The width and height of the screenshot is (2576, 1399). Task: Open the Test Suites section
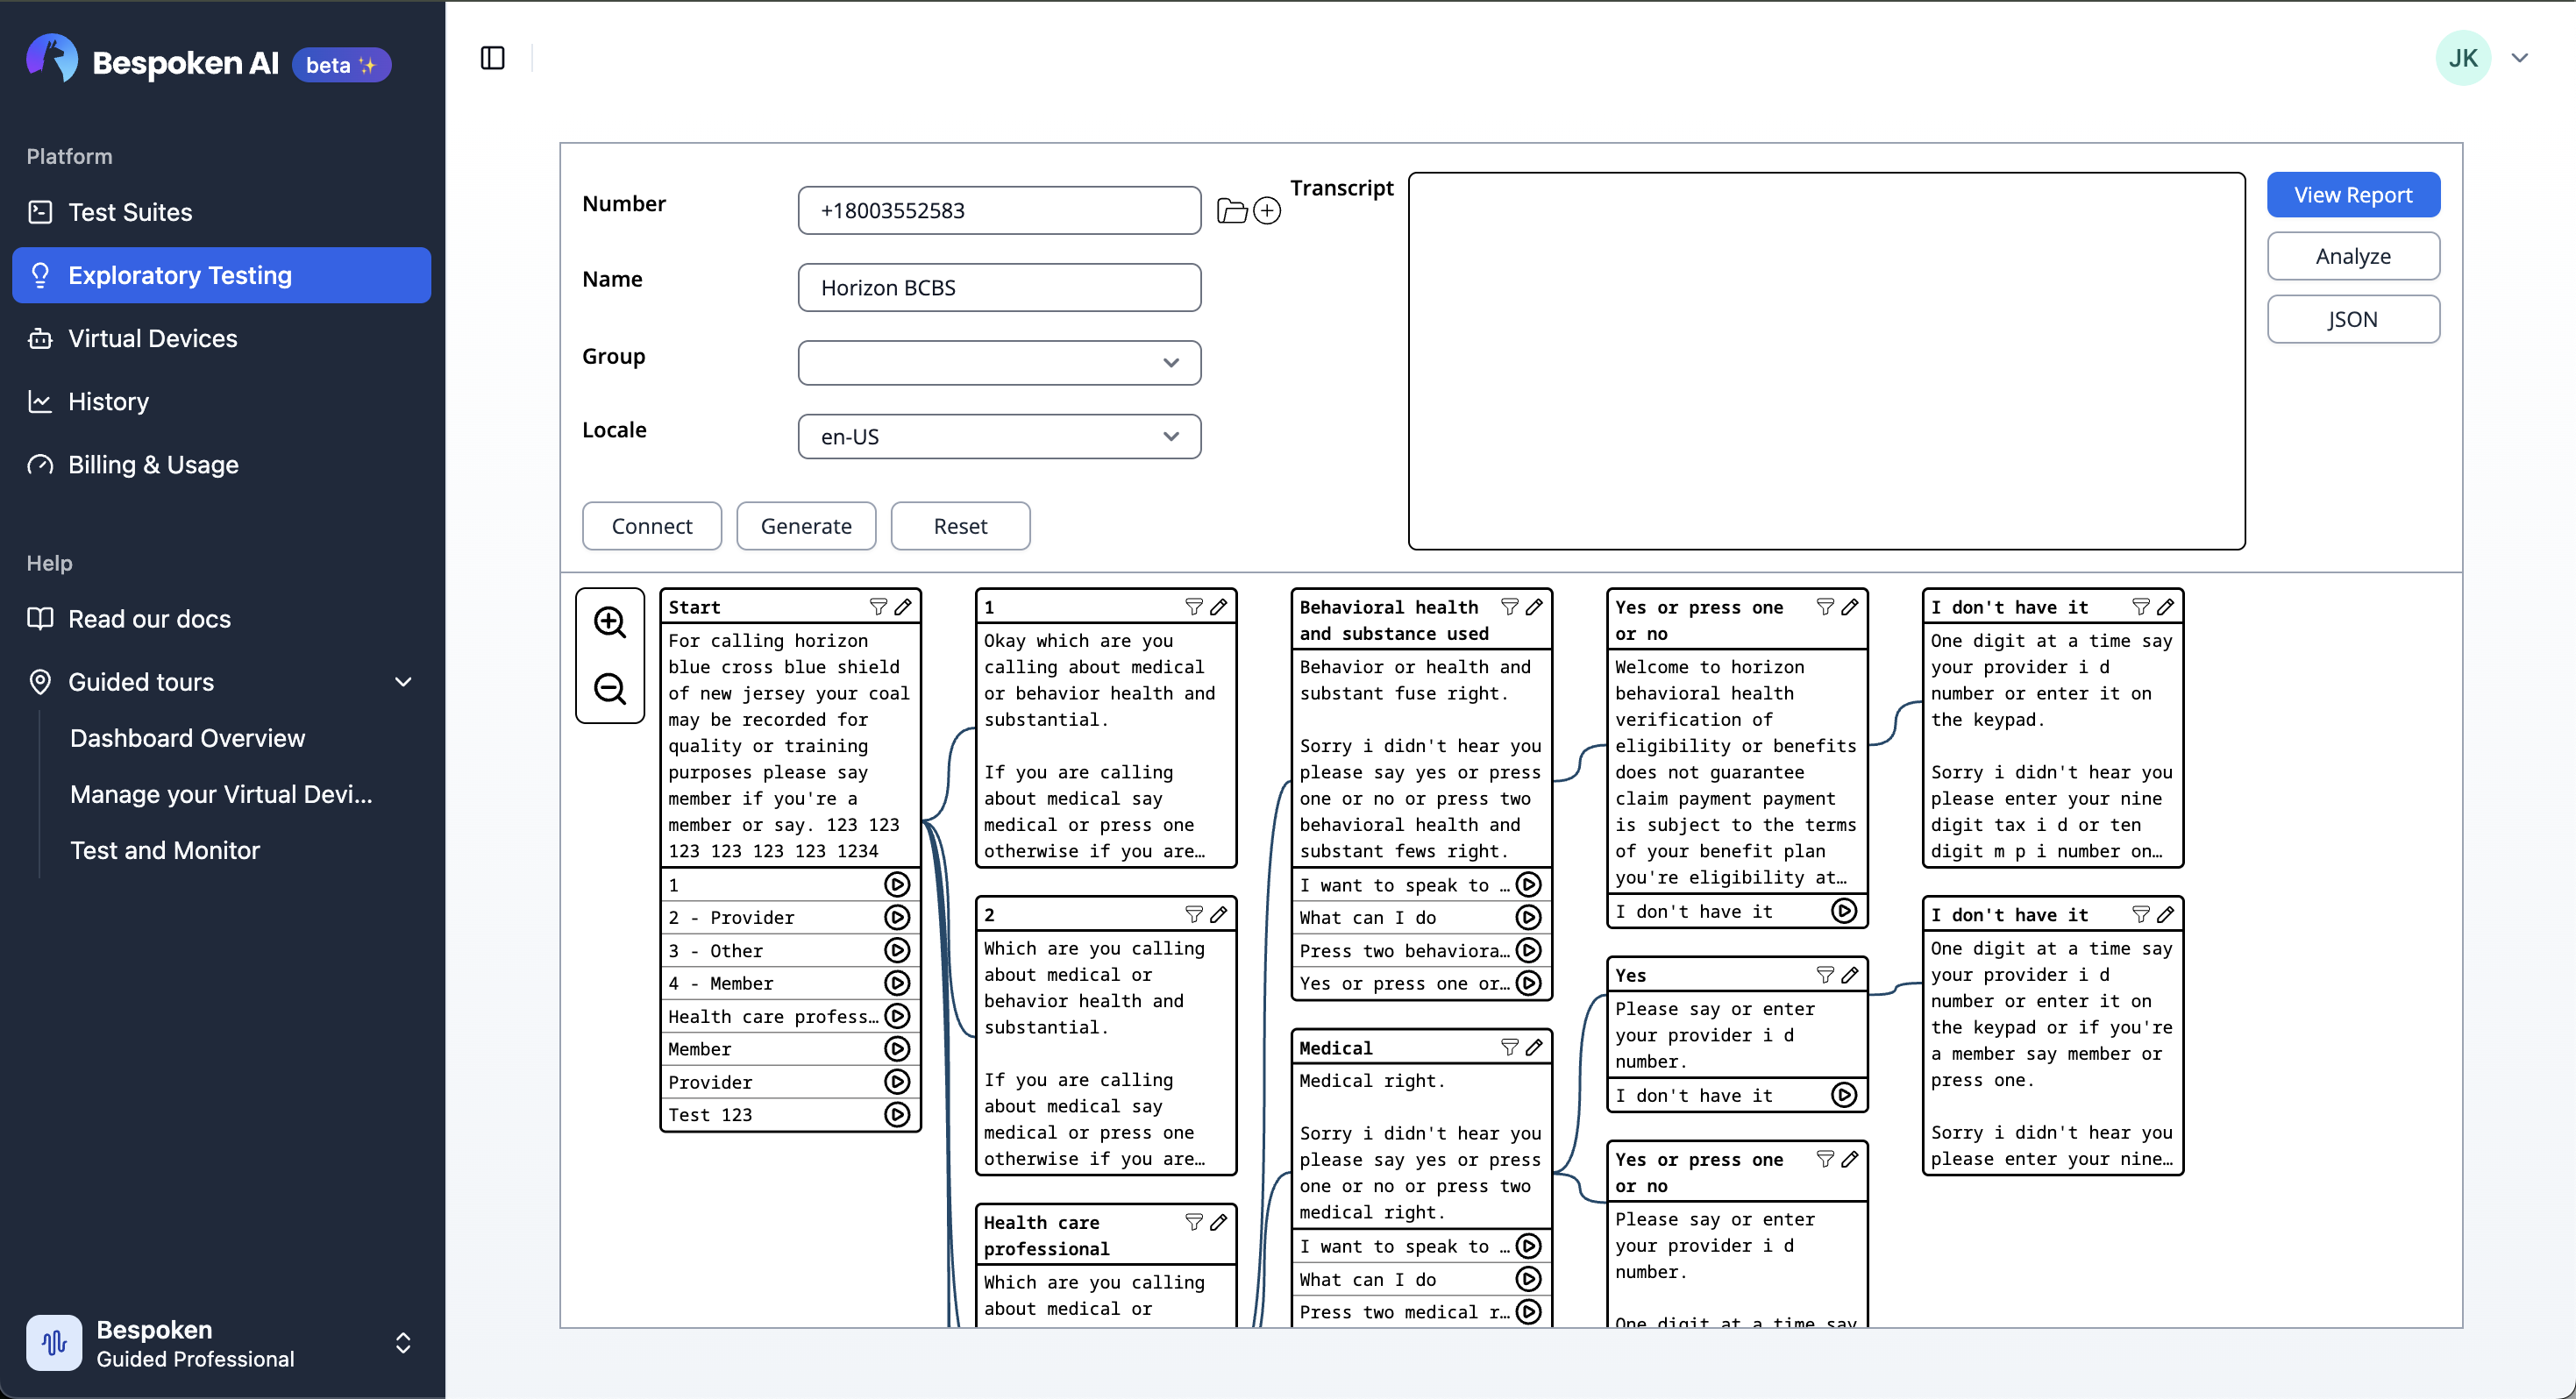[x=130, y=211]
